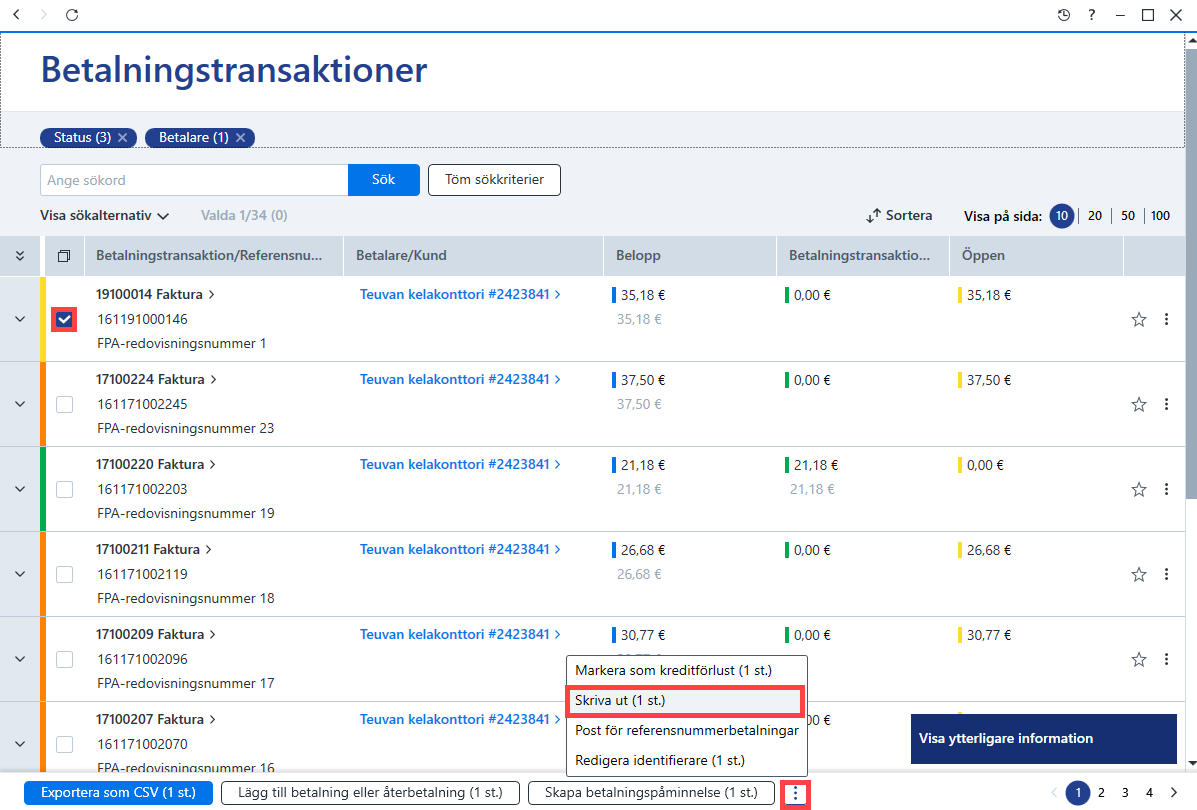Select the checkbox for invoice 17100224
1197x810 pixels.
click(64, 405)
